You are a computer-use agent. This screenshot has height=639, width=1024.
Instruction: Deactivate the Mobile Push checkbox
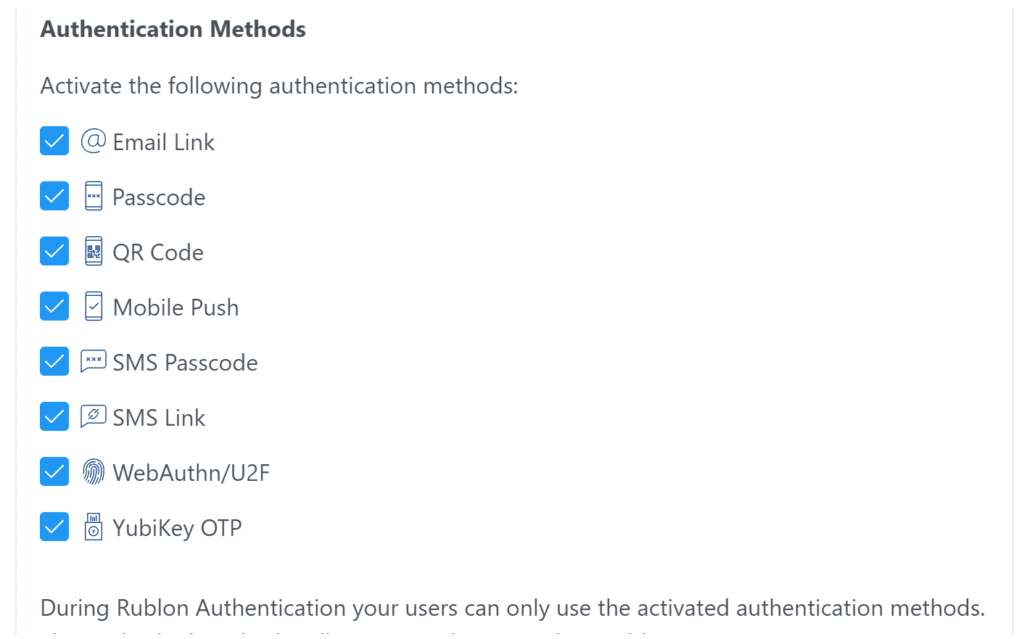[54, 307]
